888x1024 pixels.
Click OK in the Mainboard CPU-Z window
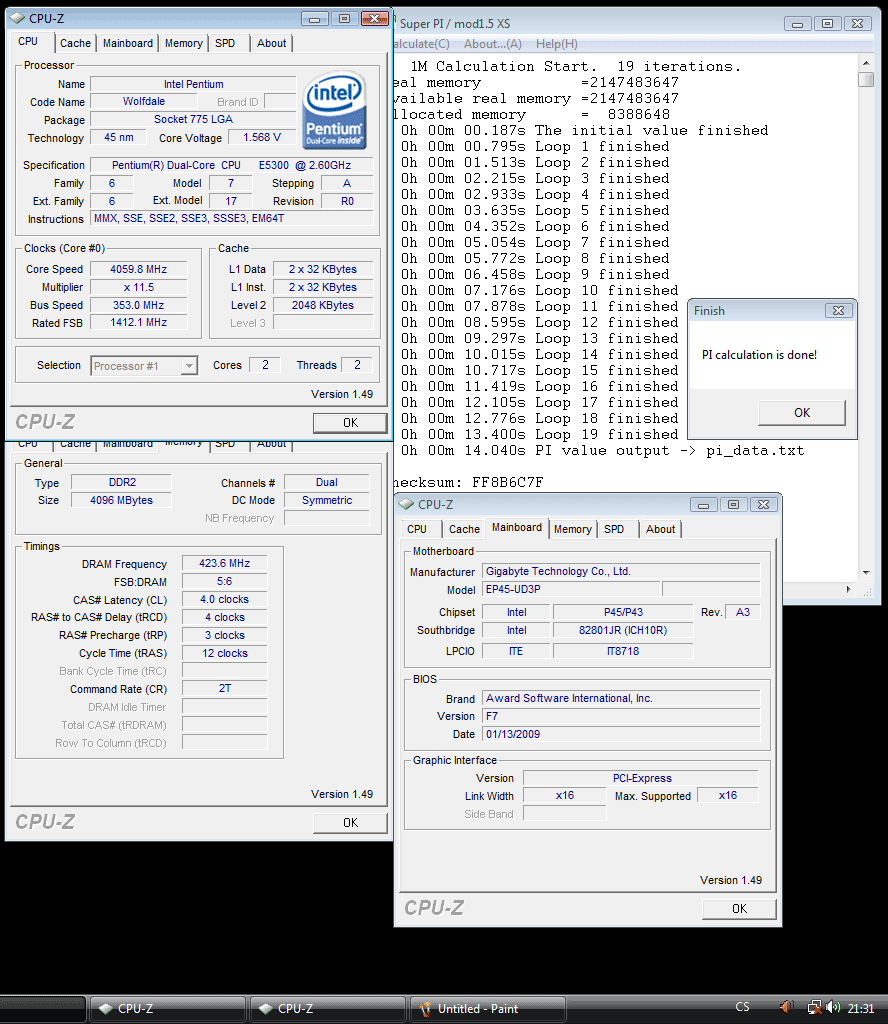739,908
